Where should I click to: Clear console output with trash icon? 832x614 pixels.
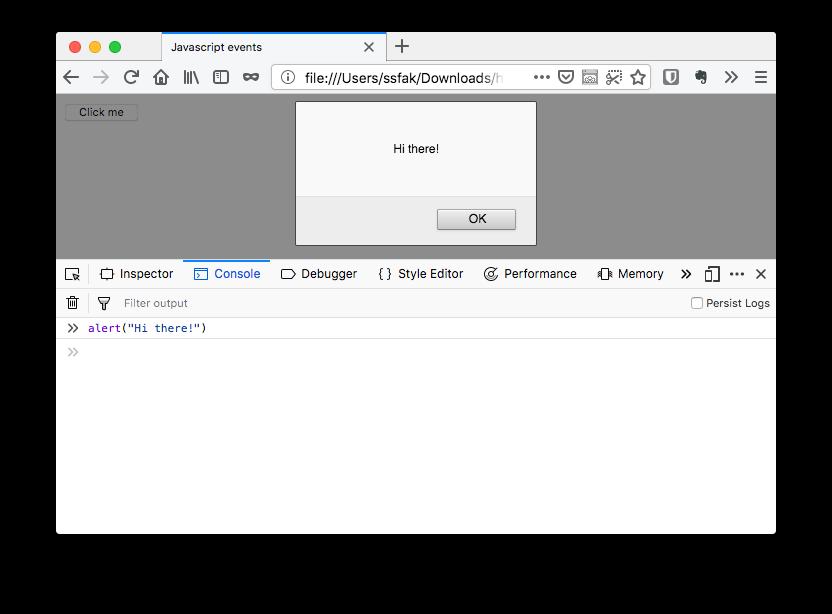(x=73, y=302)
